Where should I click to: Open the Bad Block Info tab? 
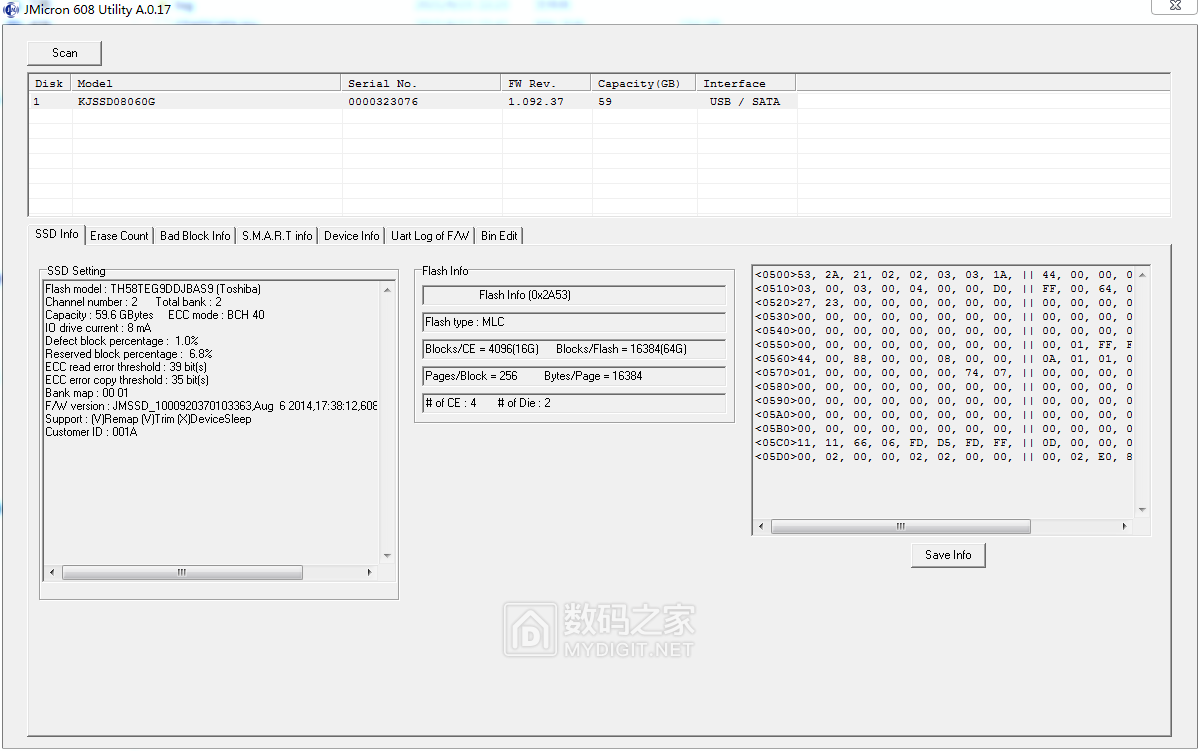195,236
